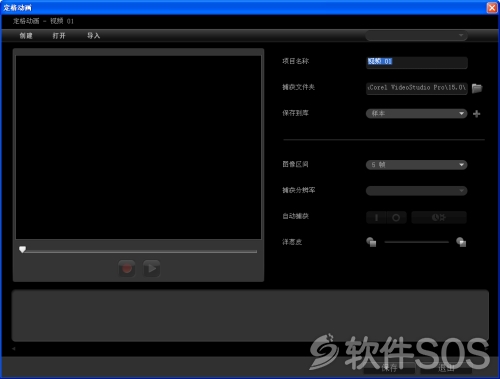Viewport: 500px width, 379px height.
Task: Expand the 保存到库 library dropdown
Action: pyautogui.click(x=417, y=114)
